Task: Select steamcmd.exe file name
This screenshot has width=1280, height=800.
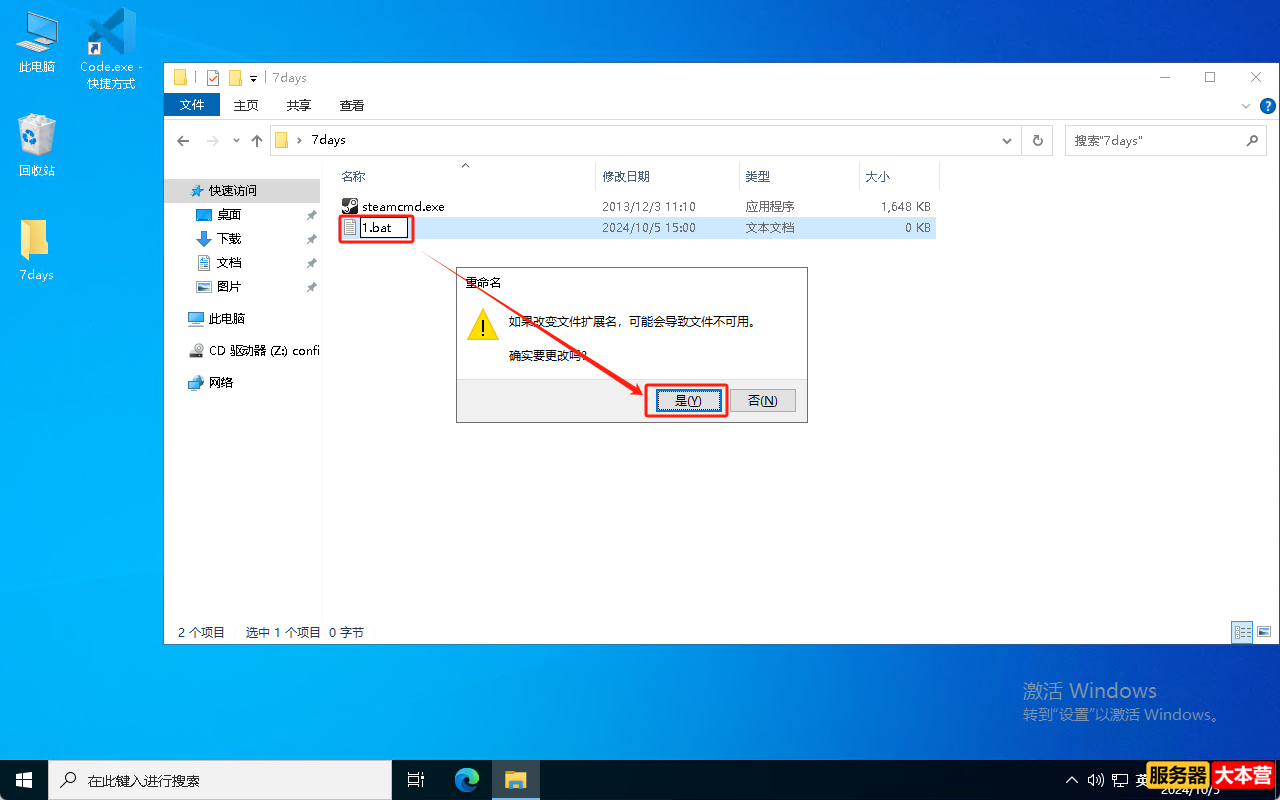Action: 403,207
